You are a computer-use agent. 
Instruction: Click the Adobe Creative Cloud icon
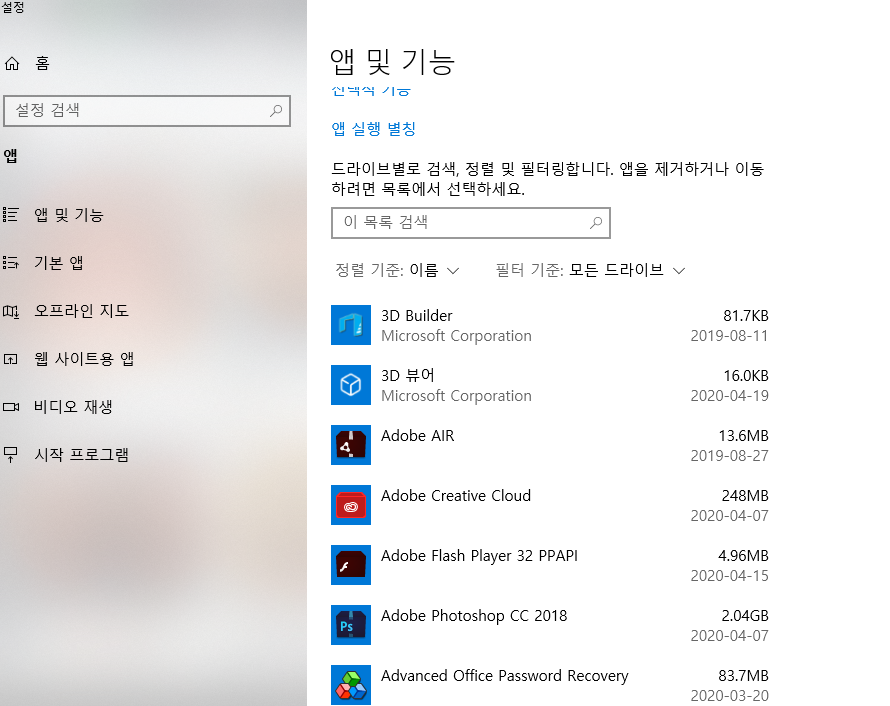point(351,505)
